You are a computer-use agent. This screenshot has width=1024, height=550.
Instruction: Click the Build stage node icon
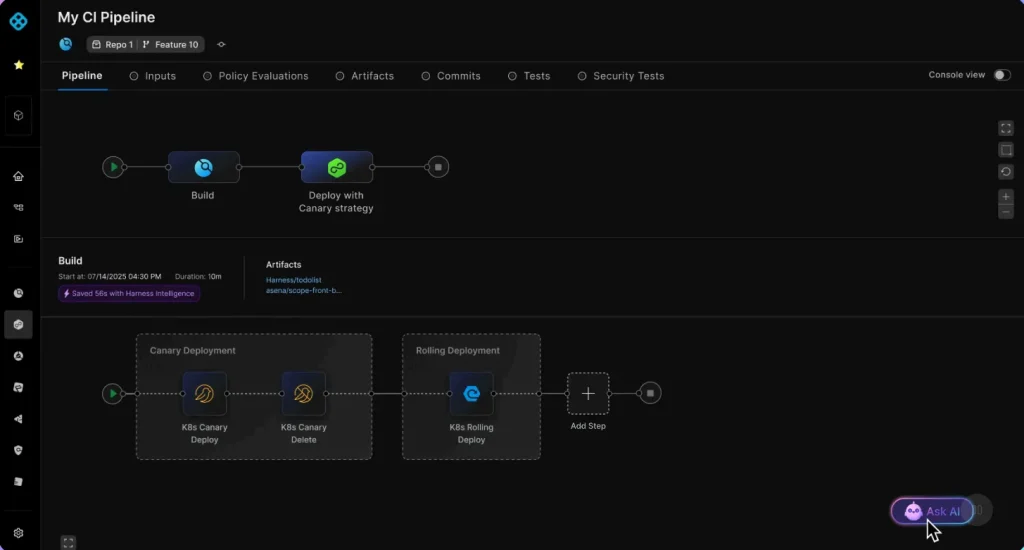[x=203, y=167]
